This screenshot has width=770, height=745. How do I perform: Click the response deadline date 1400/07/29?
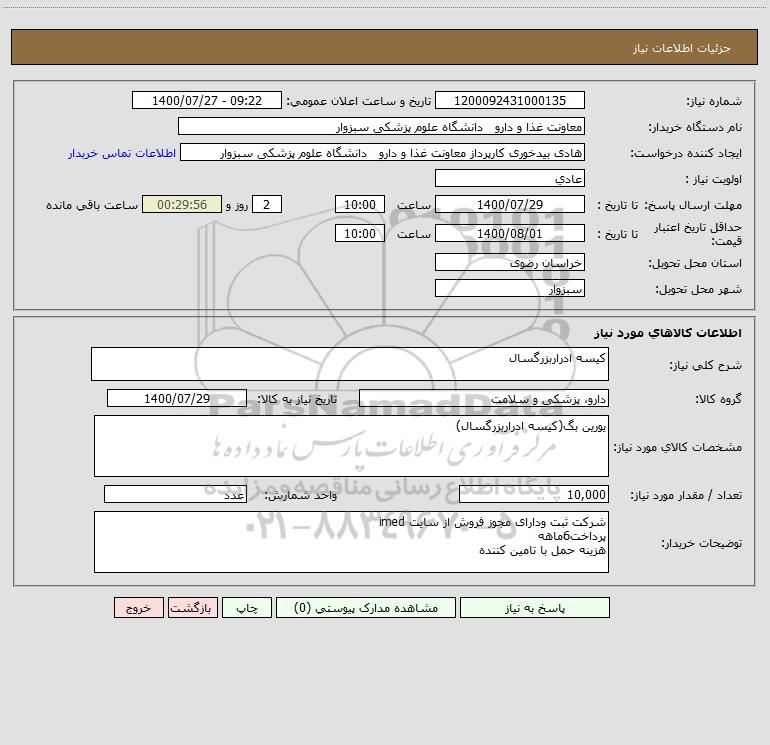point(510,204)
